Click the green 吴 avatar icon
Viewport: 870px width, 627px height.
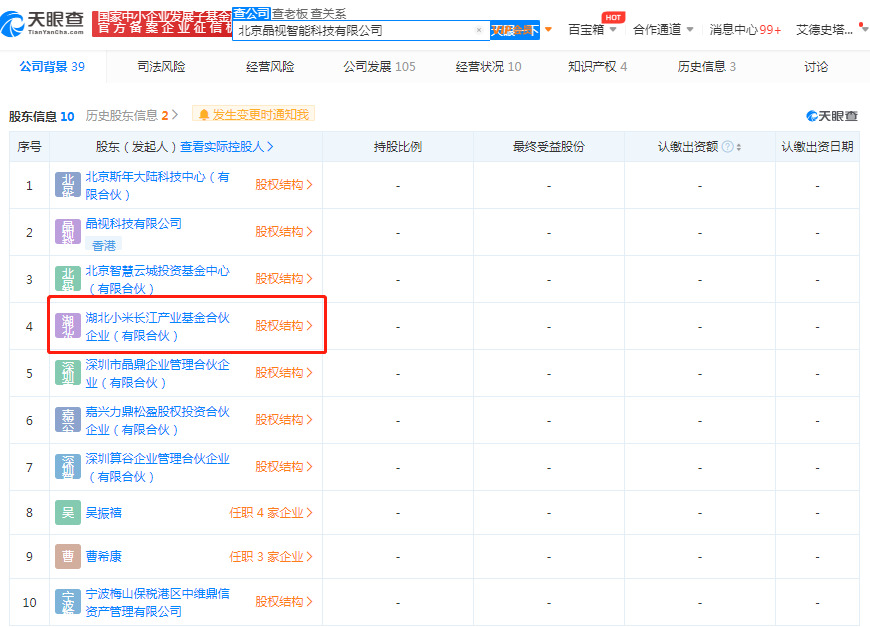(x=68, y=512)
